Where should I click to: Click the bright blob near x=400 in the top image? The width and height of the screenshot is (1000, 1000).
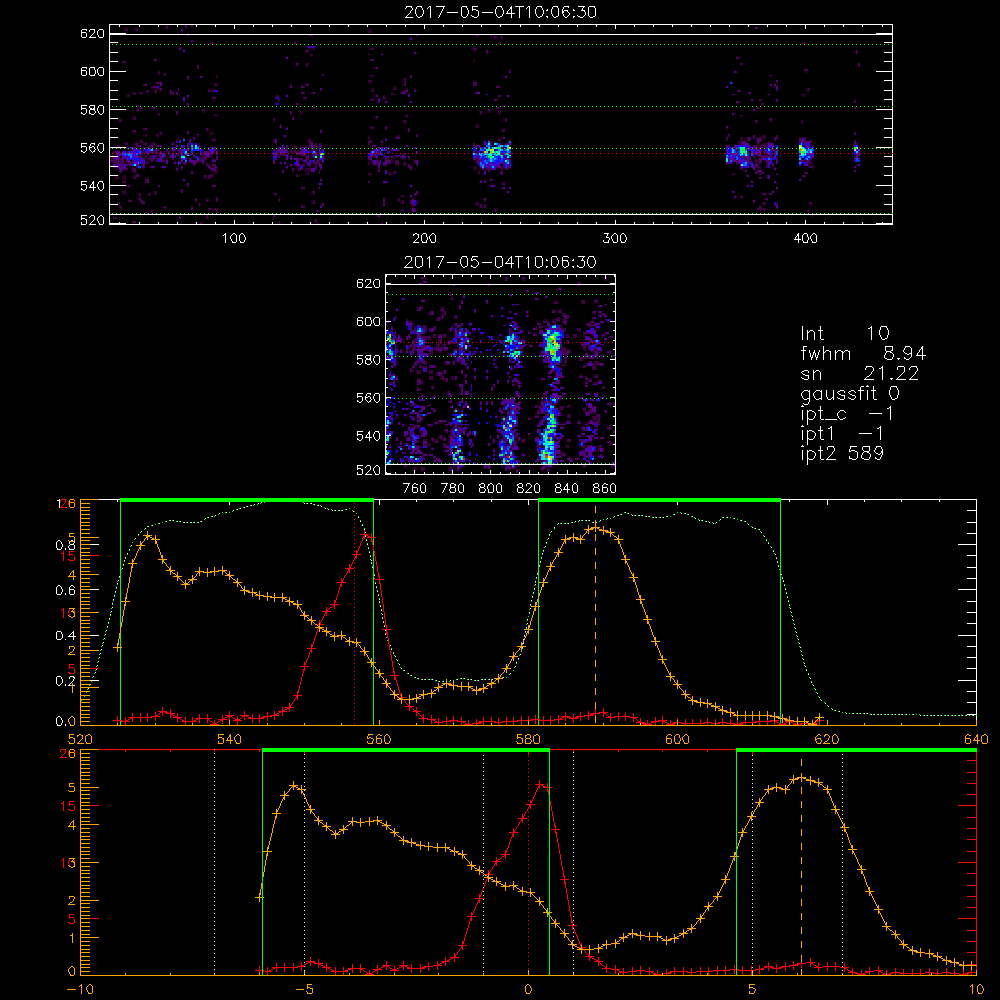(x=806, y=152)
